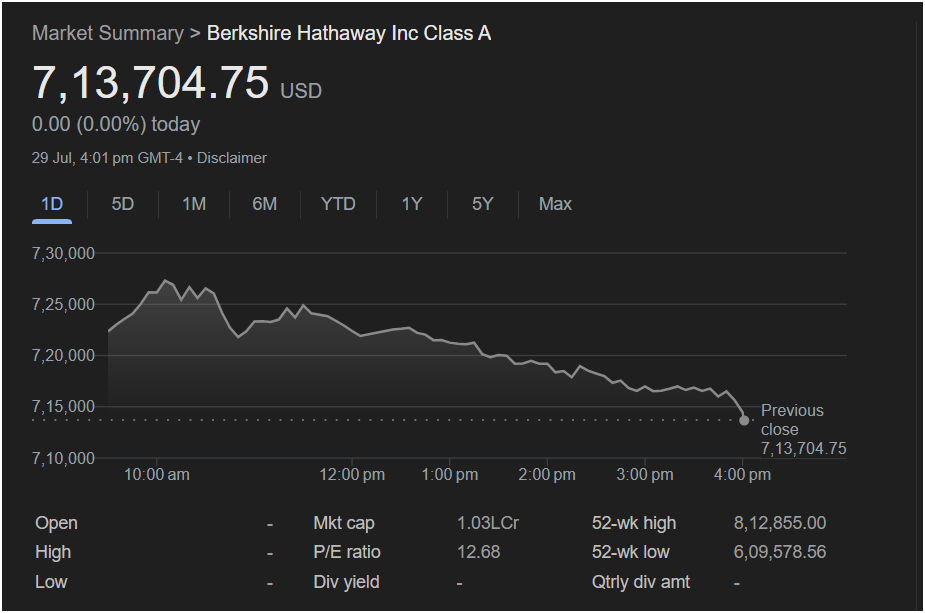Viewport: 925px width, 613px height.
Task: Click the Div yield label
Action: point(346,582)
